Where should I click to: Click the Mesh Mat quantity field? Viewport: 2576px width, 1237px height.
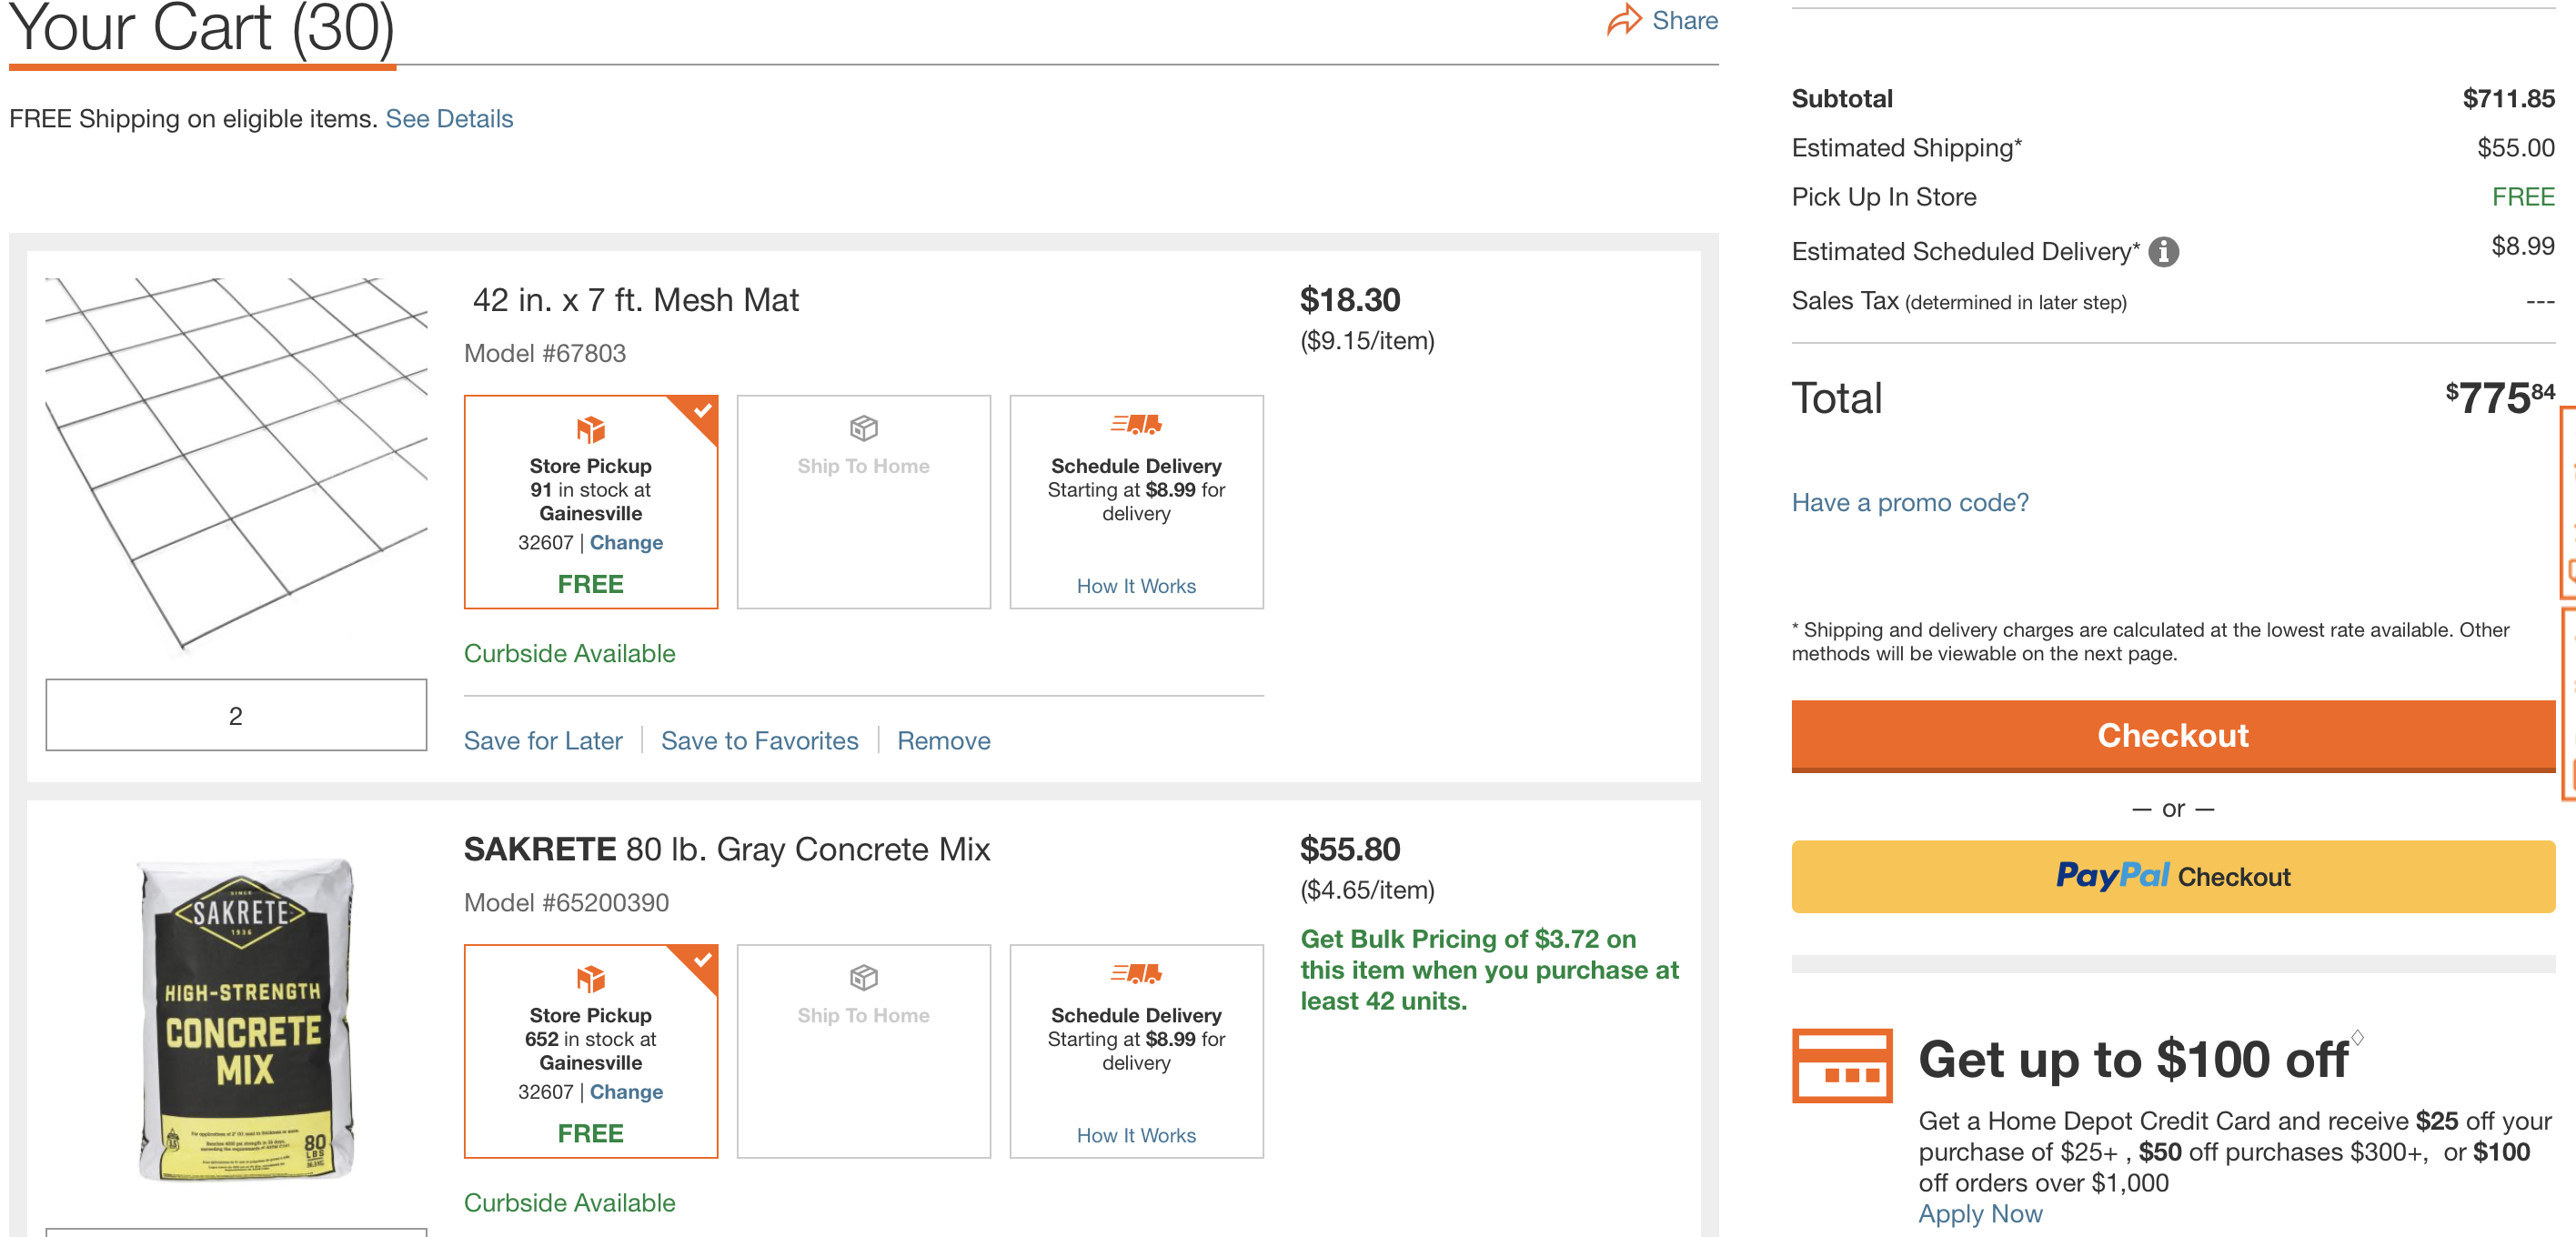point(236,715)
